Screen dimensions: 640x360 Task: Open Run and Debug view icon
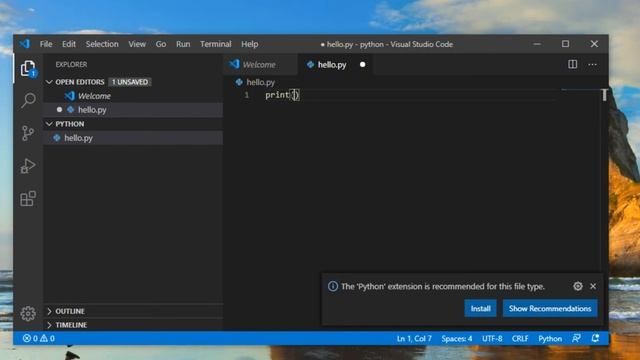(x=28, y=166)
